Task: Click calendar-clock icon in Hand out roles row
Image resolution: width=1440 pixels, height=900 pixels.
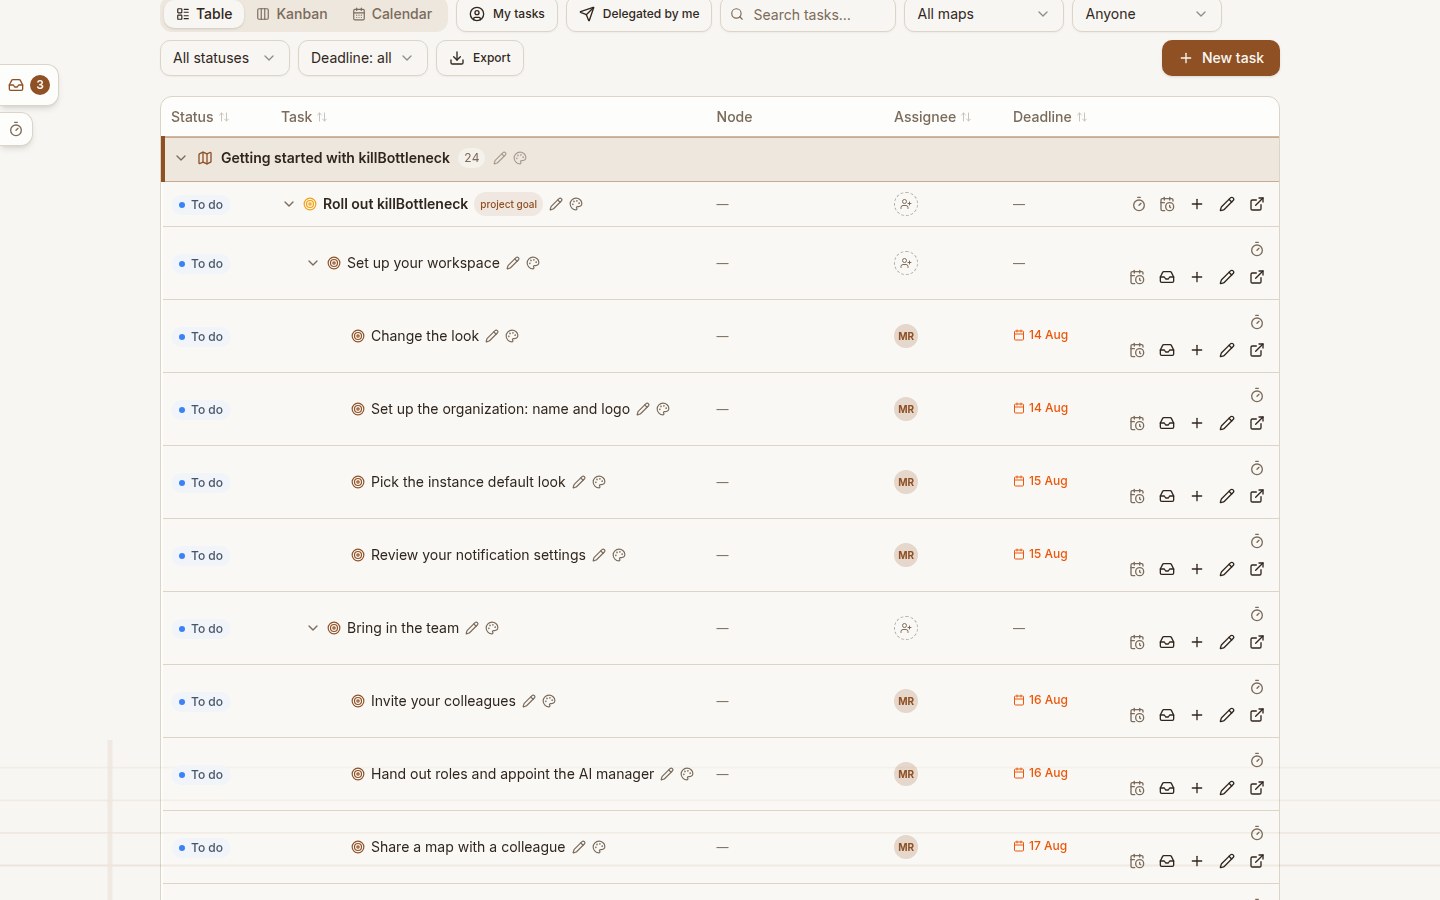Action: coord(1137,788)
